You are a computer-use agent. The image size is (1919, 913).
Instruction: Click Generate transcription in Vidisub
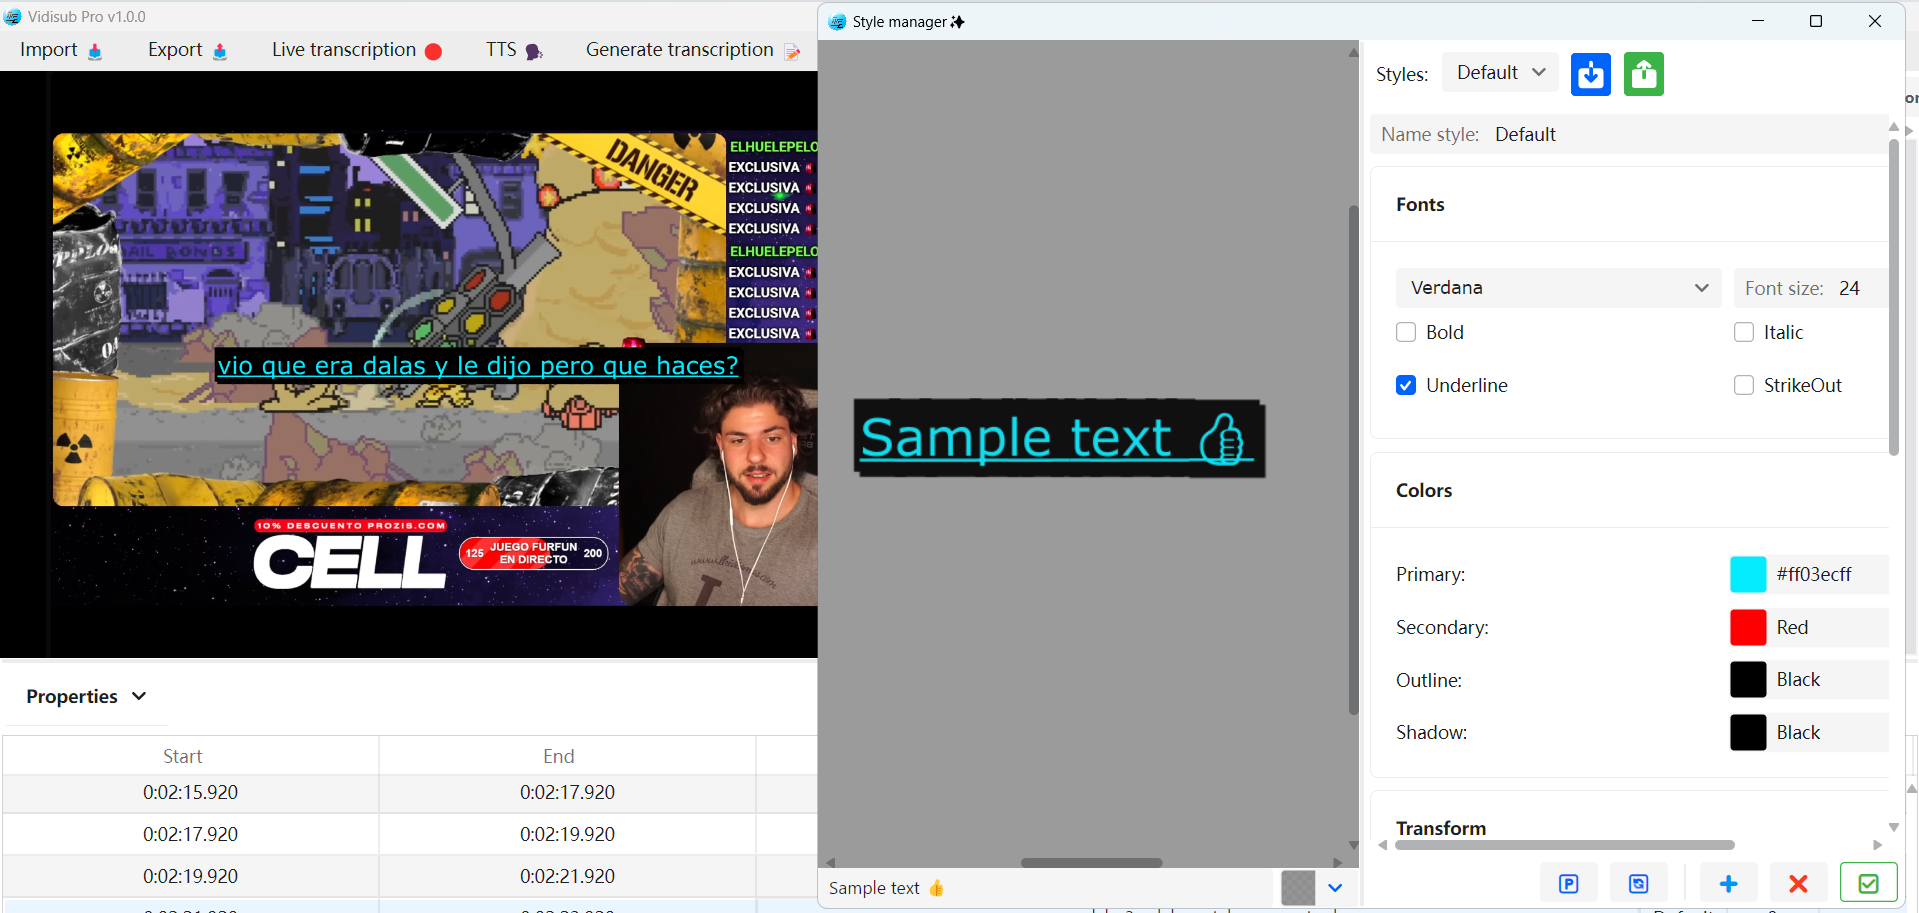pyautogui.click(x=693, y=50)
